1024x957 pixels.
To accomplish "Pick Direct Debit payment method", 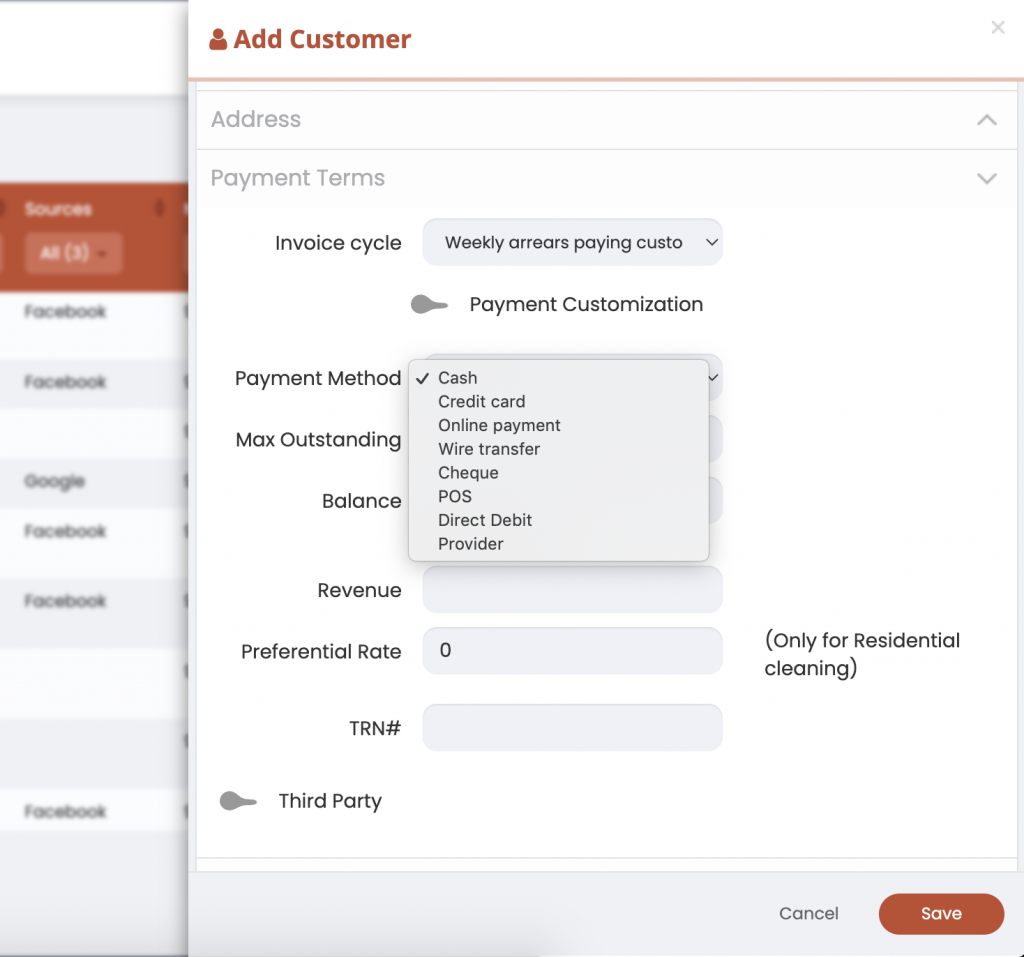I will pyautogui.click(x=485, y=520).
